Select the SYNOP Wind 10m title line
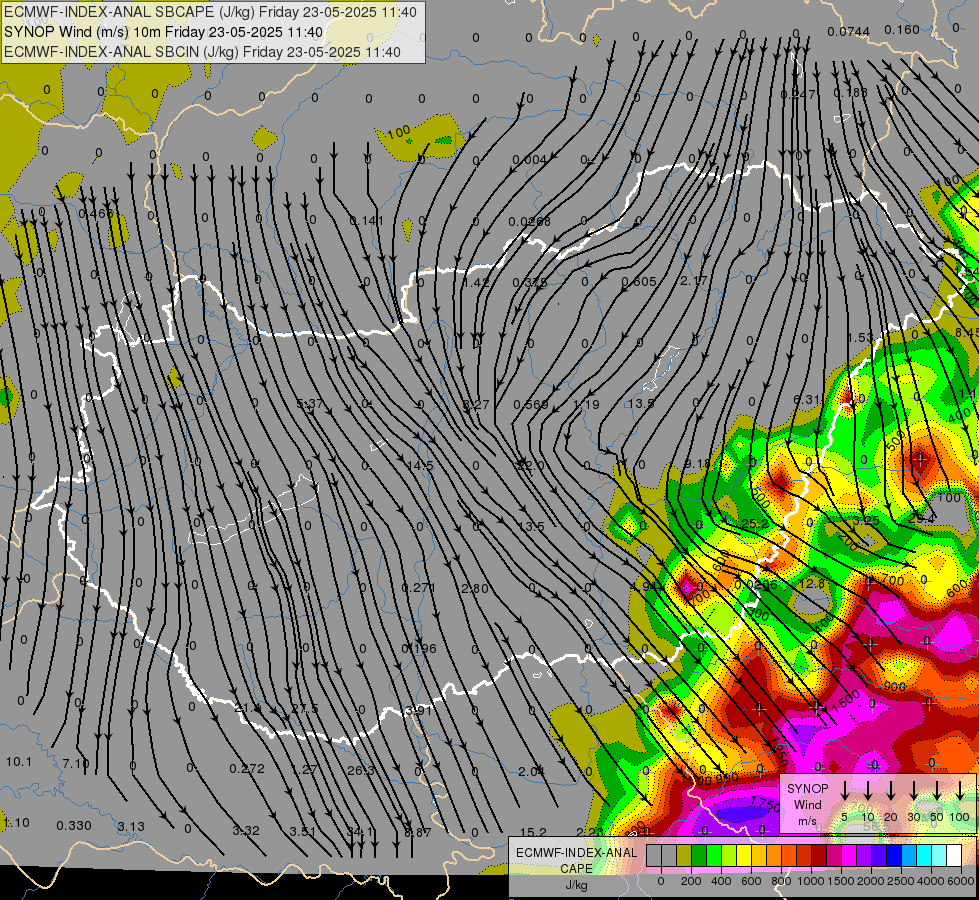Screen dimensions: 979x900 (x=164, y=32)
